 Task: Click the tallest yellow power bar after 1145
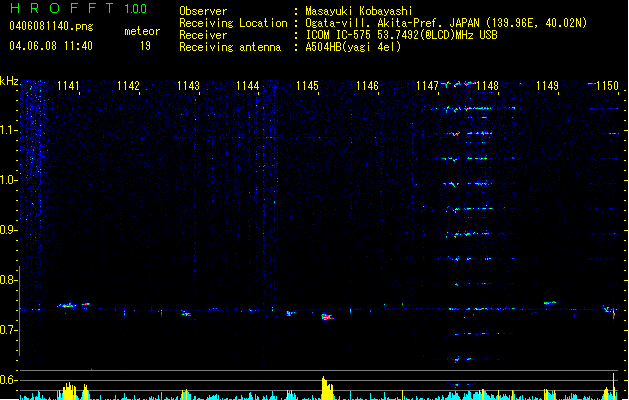click(x=327, y=388)
